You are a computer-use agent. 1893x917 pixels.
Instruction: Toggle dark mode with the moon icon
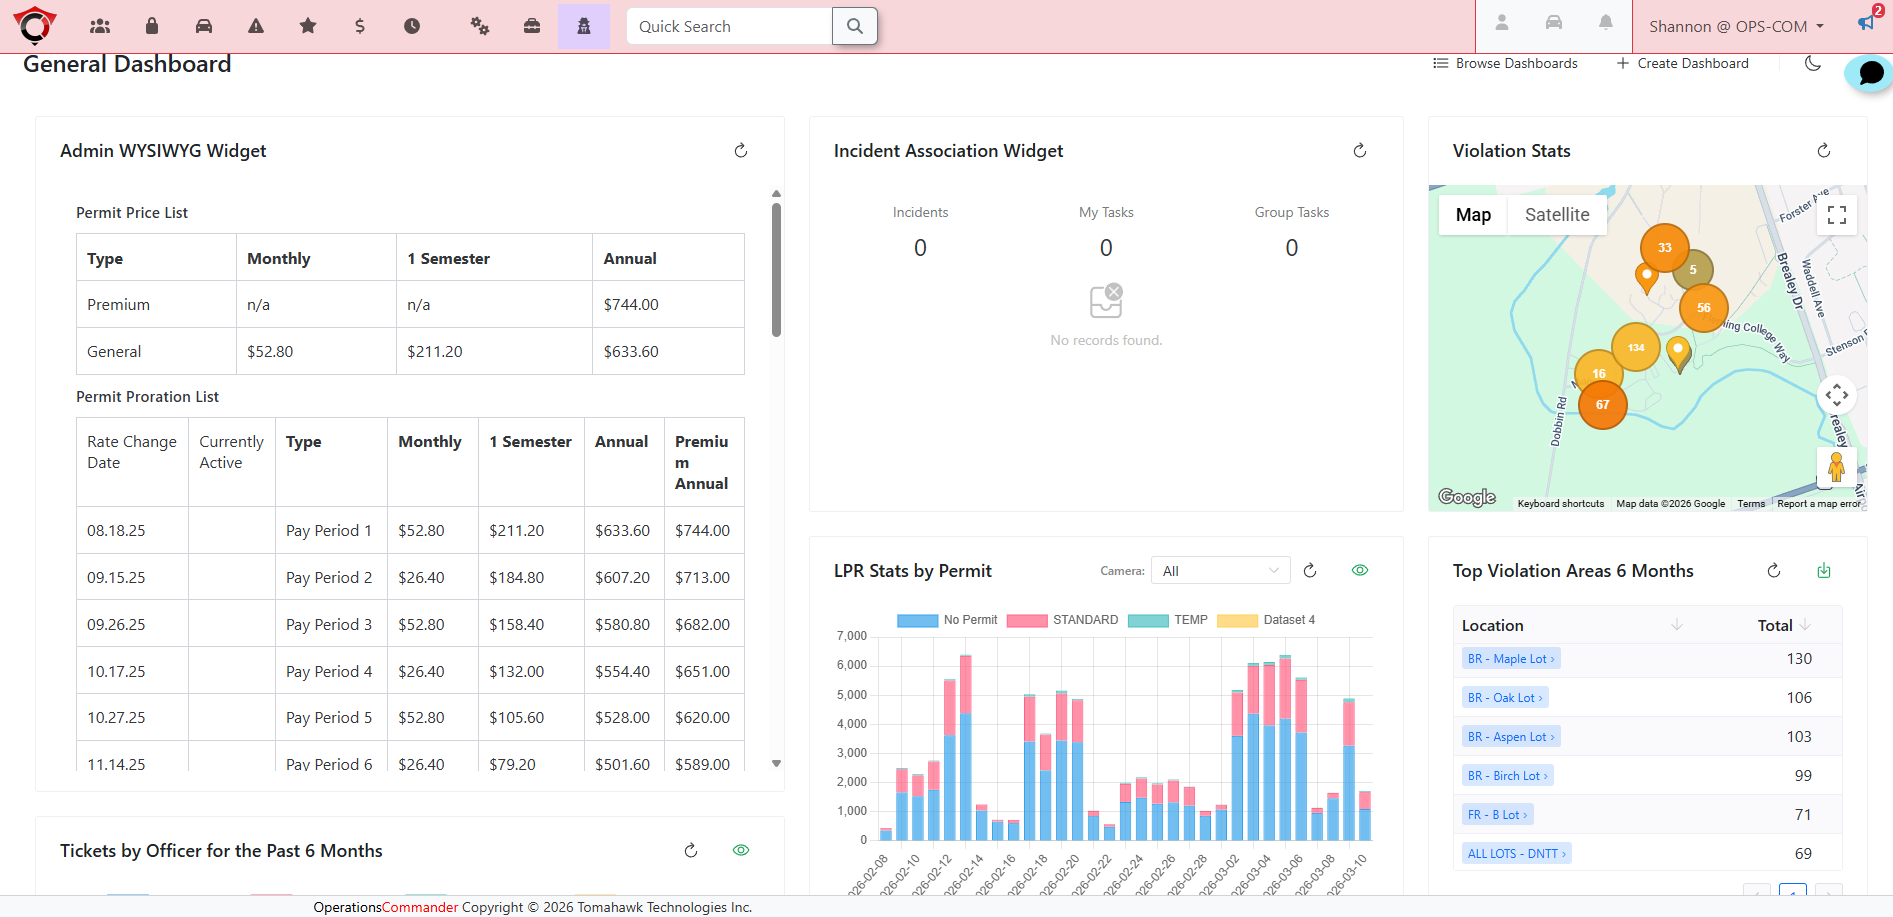click(1814, 63)
